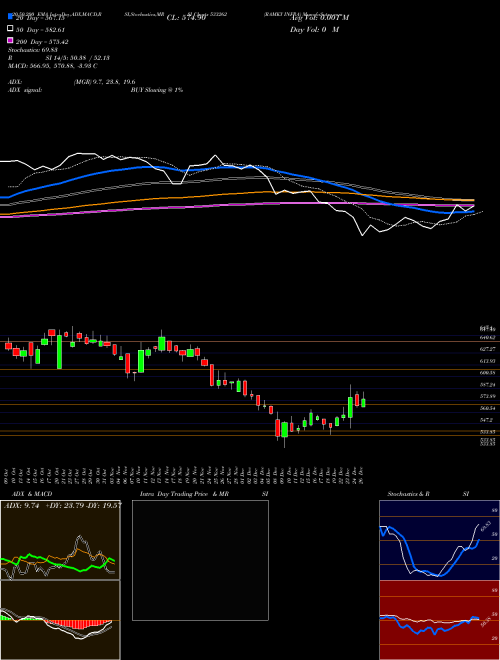500x660 pixels.
Task: Click the magenta 200 Day legend swatch
Action: pyautogui.click(x=10, y=40)
